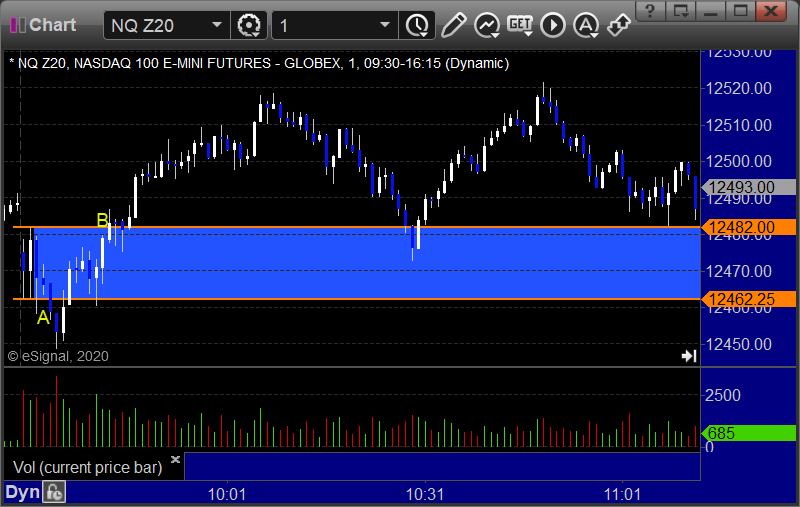
Task: Select the 12462.25 orange price line label
Action: (x=748, y=299)
